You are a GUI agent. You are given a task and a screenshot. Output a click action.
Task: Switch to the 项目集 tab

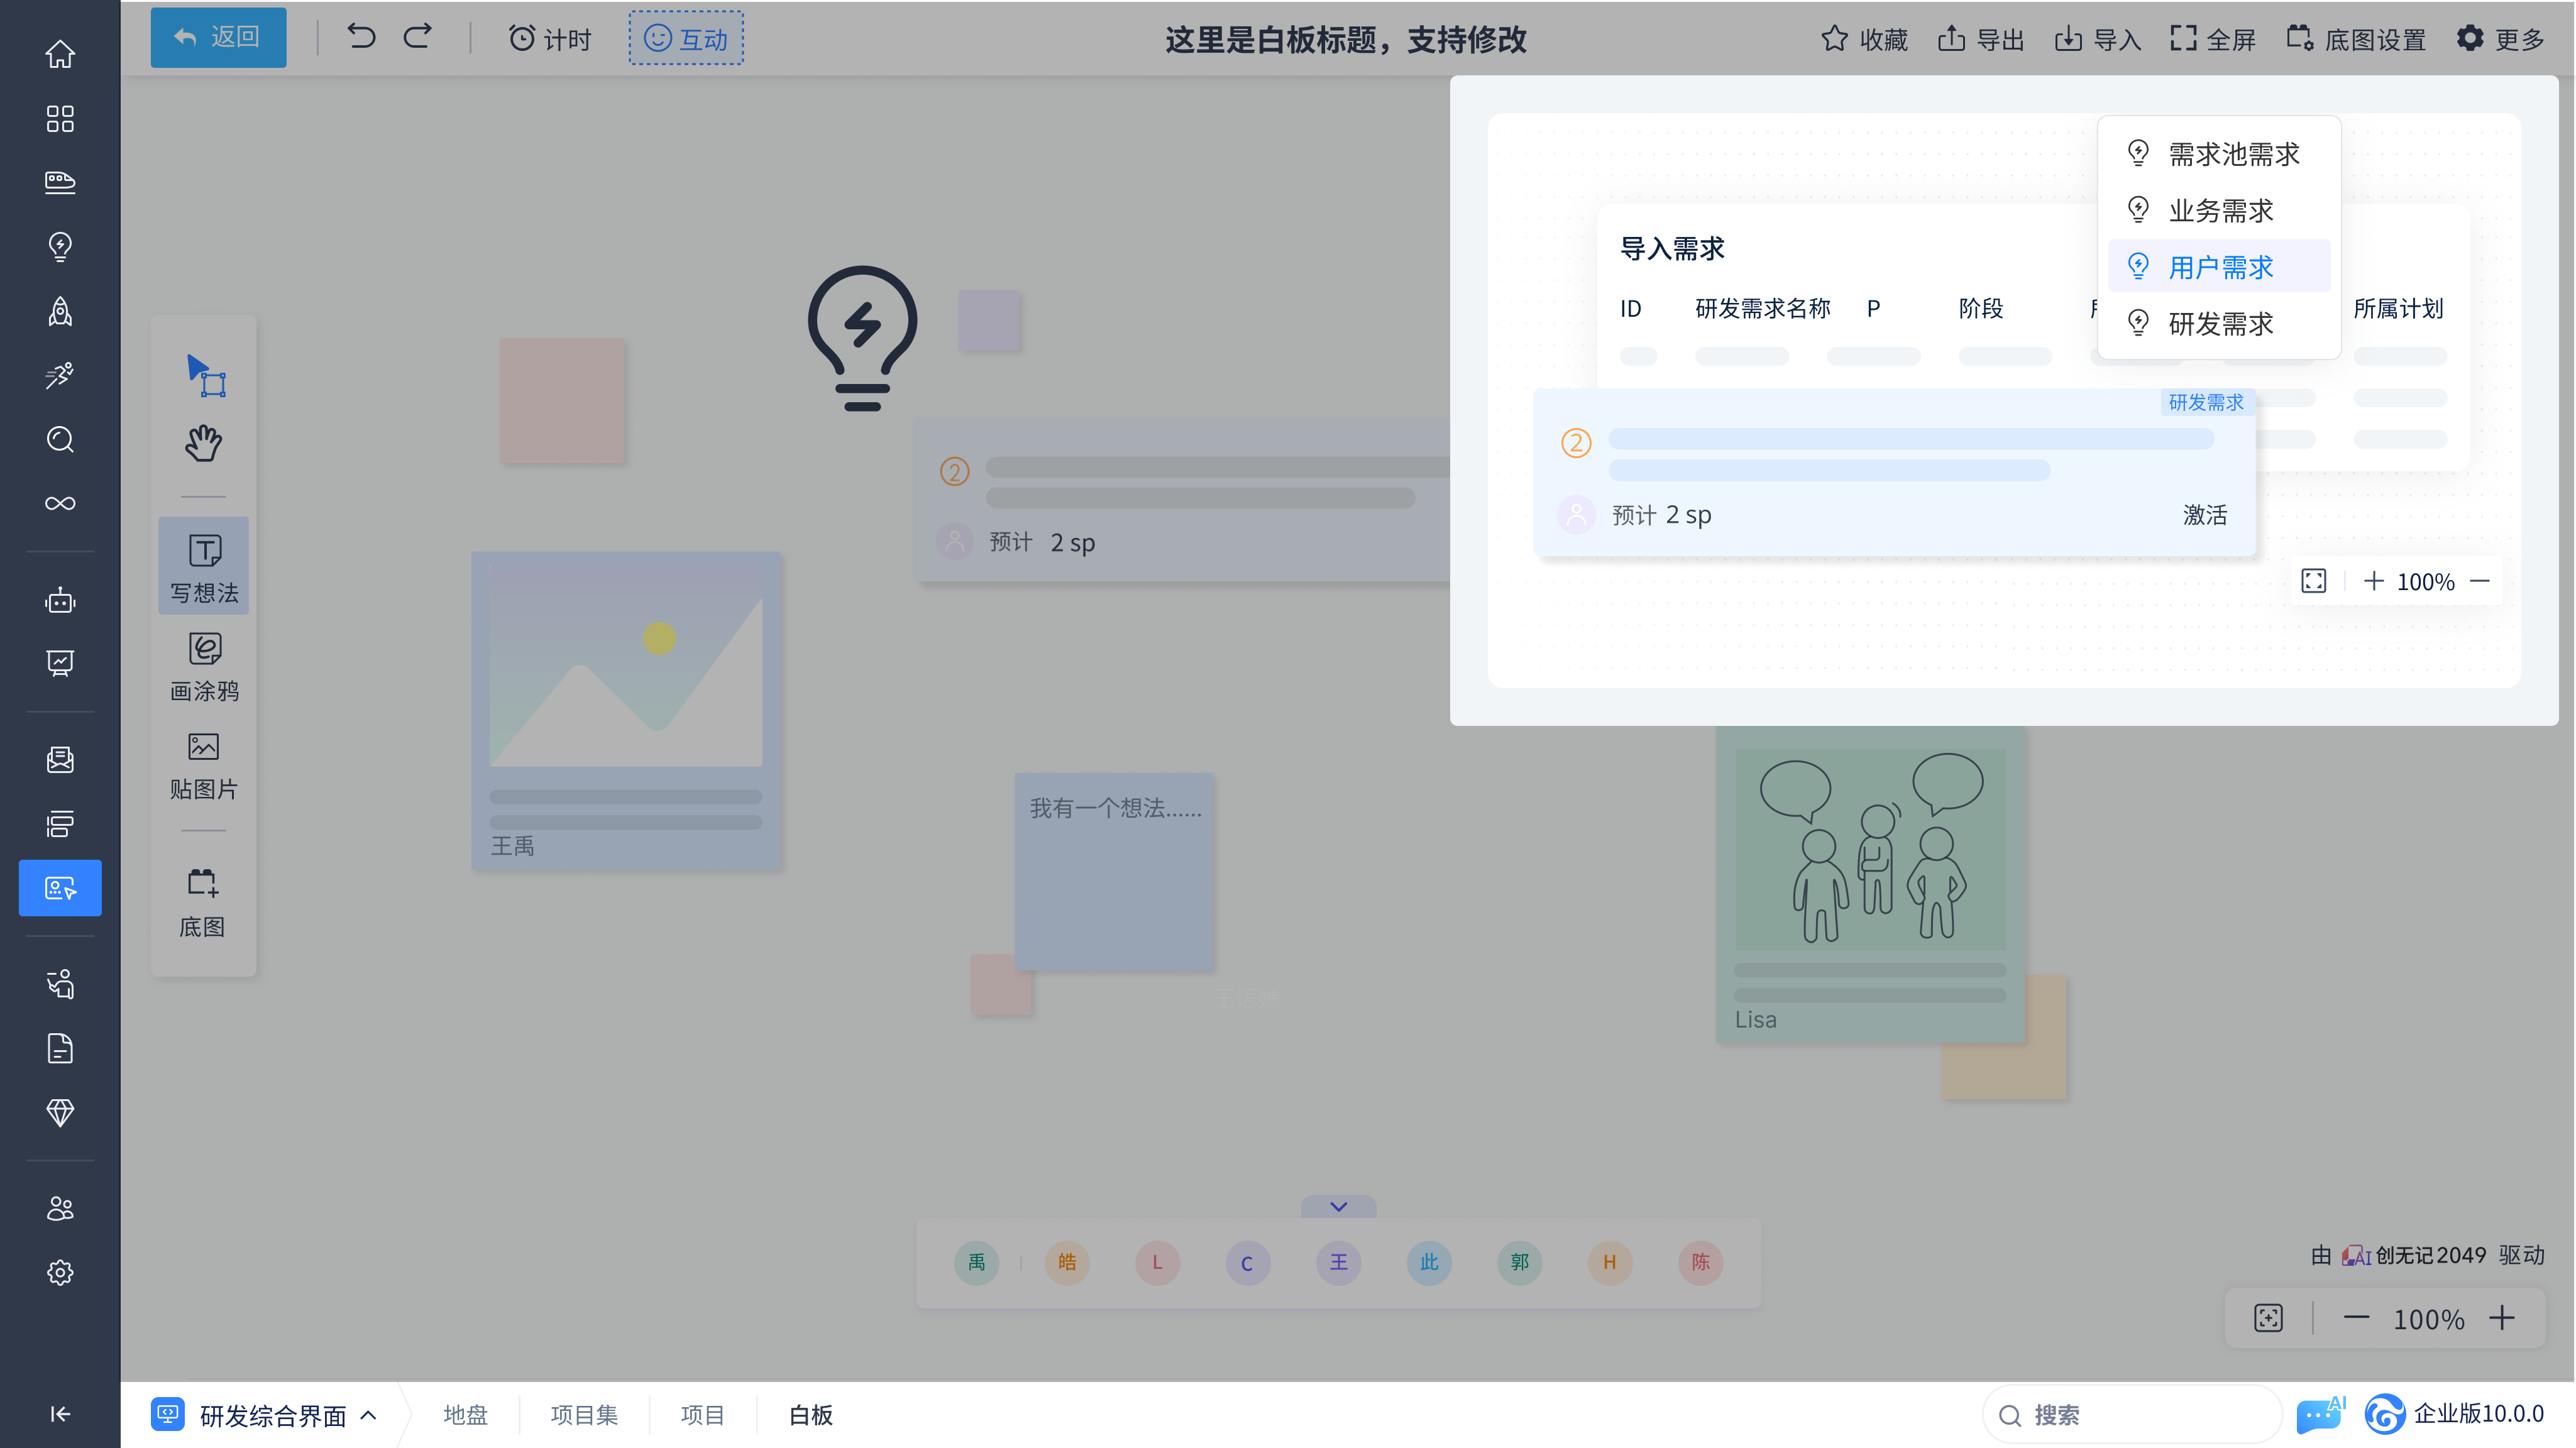coord(584,1414)
